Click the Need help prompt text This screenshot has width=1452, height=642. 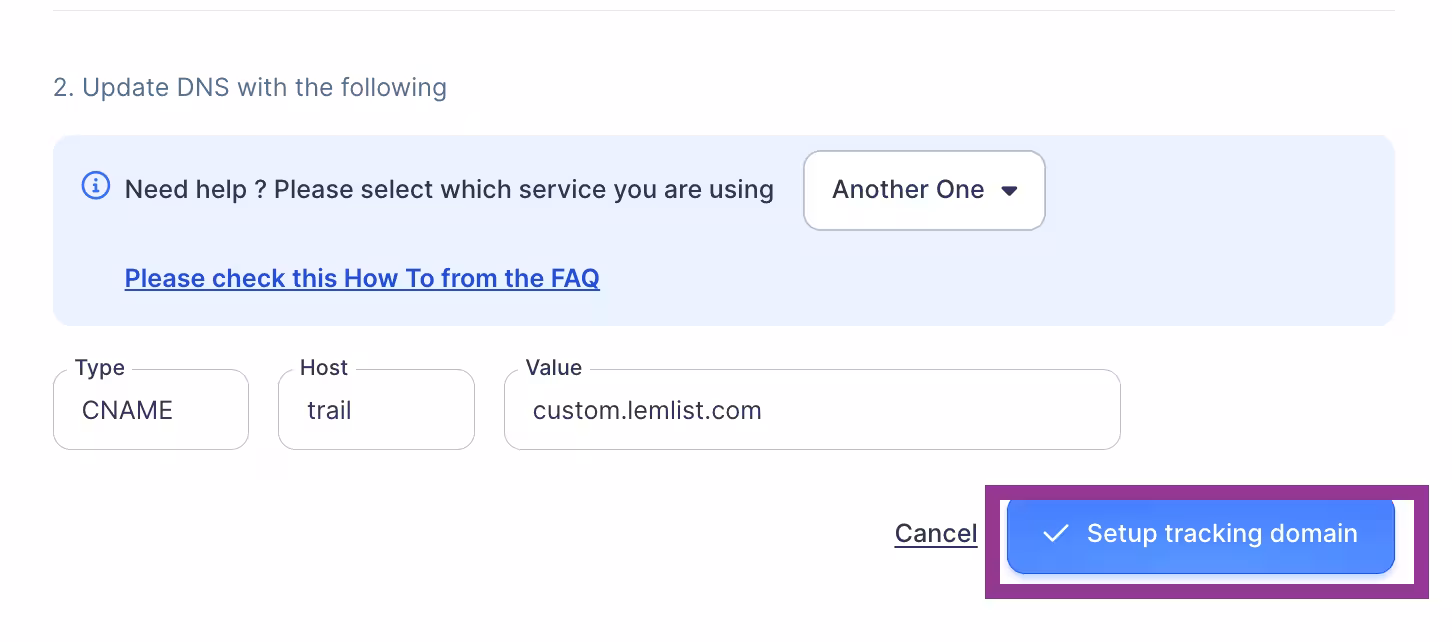coord(449,190)
